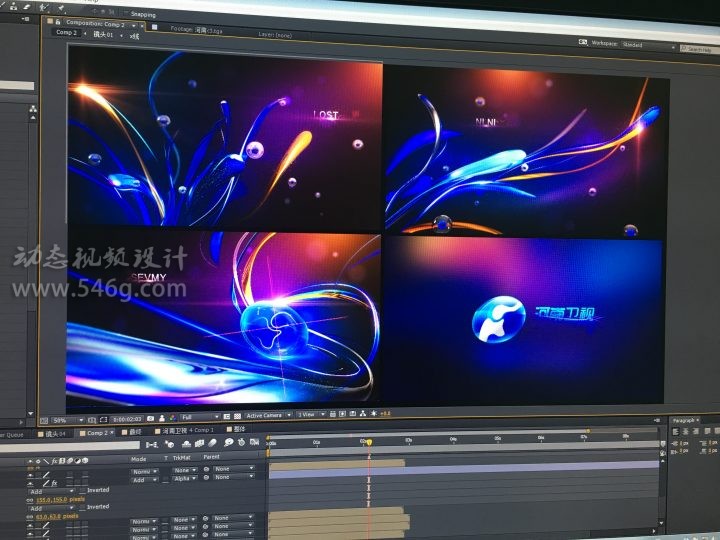The height and width of the screenshot is (540, 720).
Task: Click the current timecode 0:00:02:03 display
Action: point(126,418)
